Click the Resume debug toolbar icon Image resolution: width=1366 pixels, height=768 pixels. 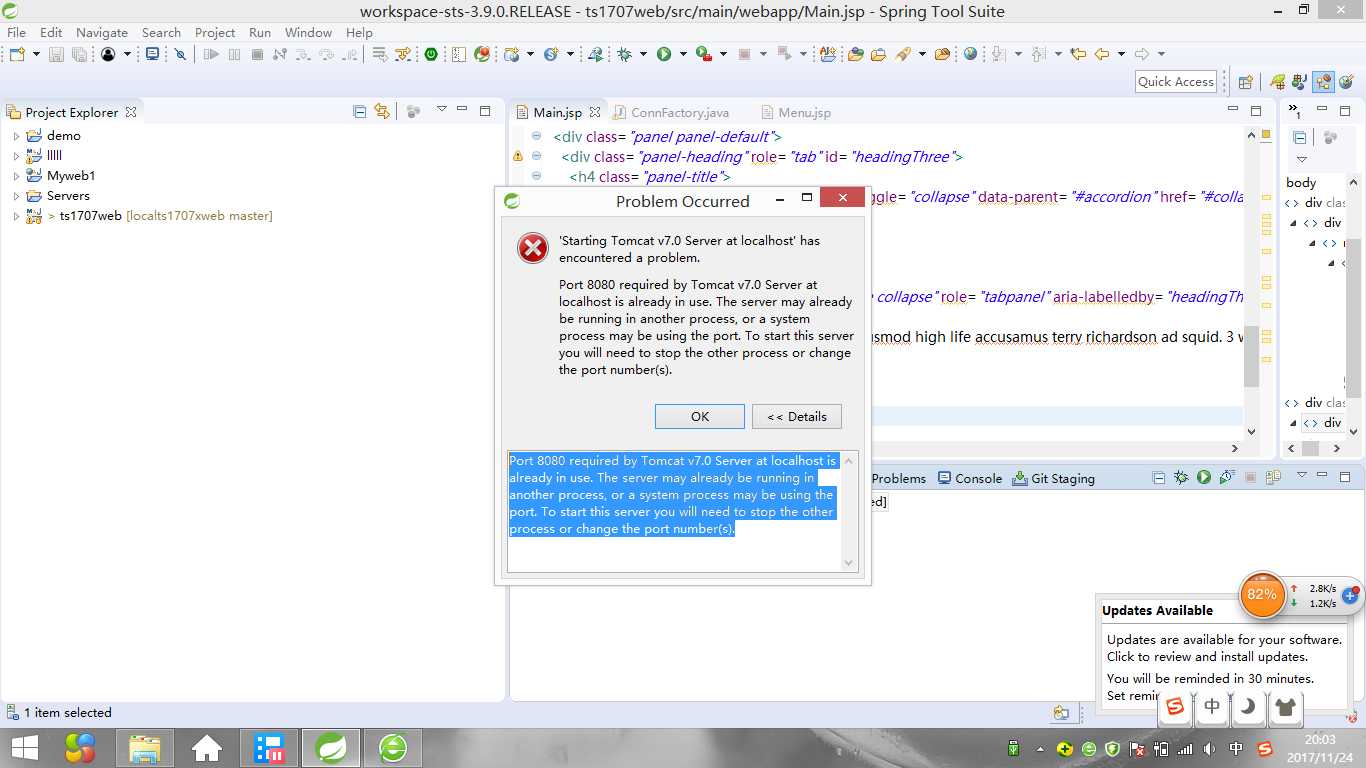click(x=211, y=54)
